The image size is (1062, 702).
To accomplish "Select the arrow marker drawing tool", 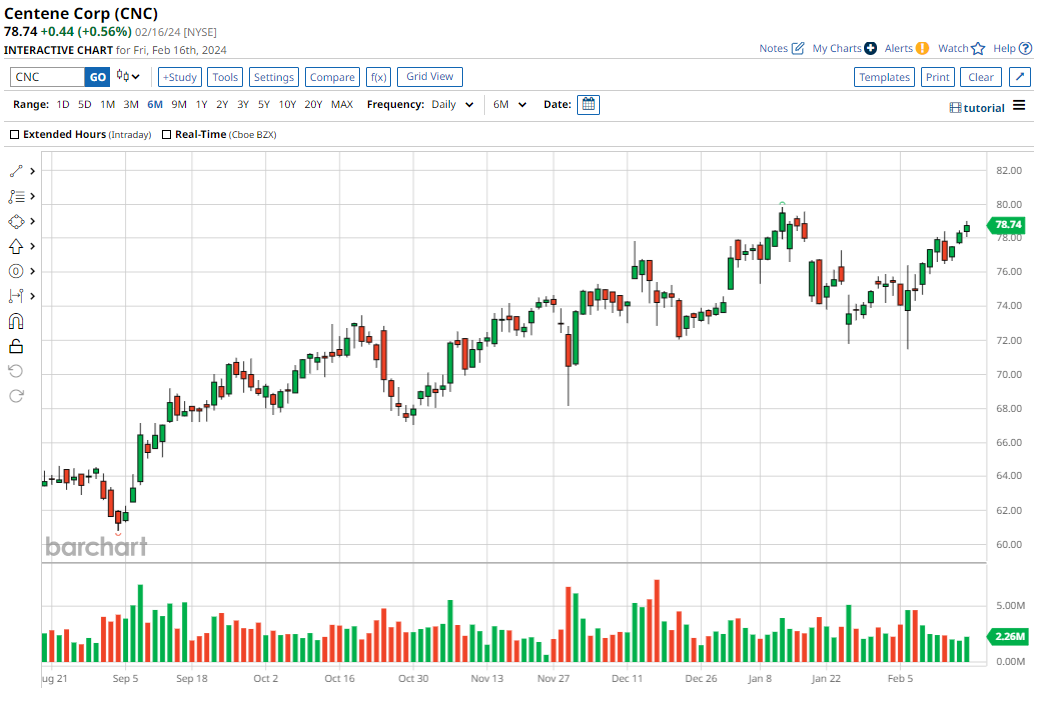I will coord(16,247).
